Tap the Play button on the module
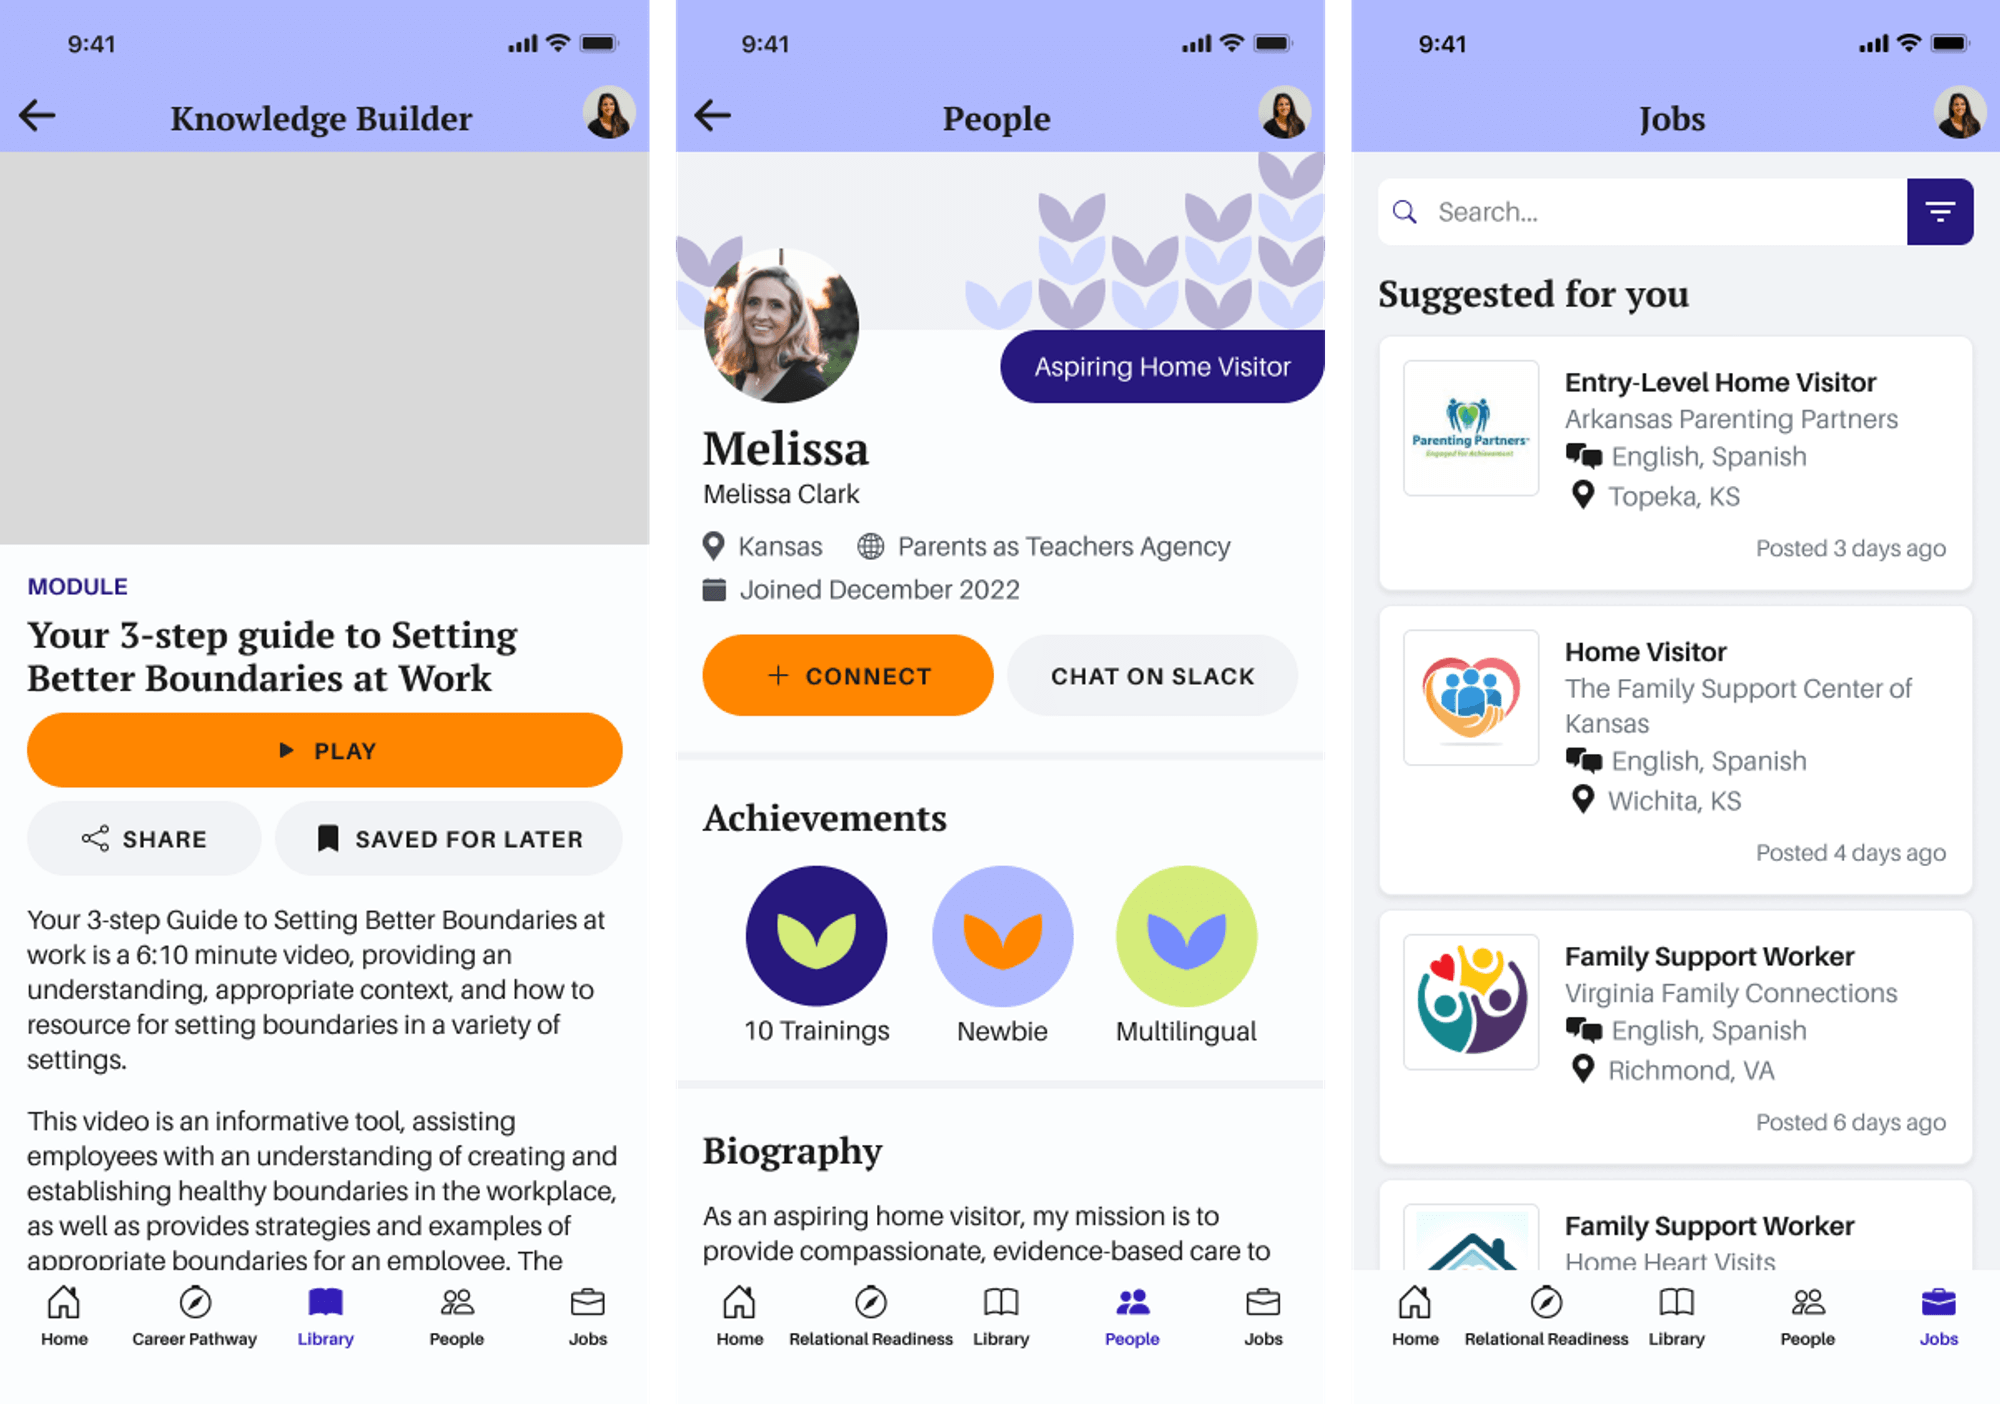Screen dimensions: 2000x1404 point(325,751)
